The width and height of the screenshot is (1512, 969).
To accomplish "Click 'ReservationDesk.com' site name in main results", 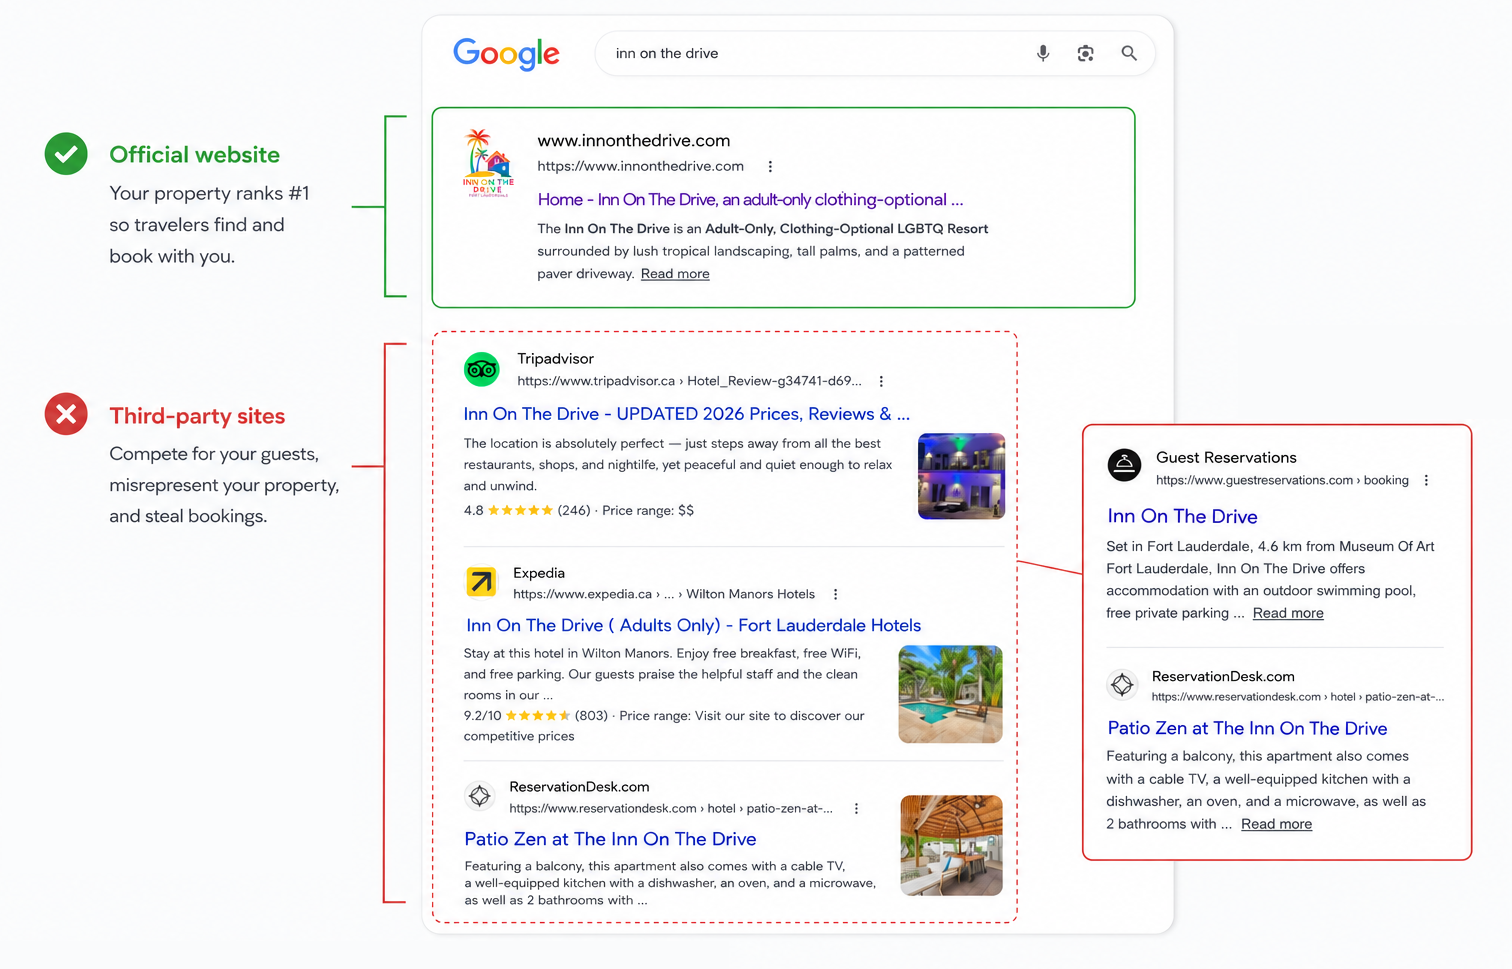I will [x=579, y=787].
